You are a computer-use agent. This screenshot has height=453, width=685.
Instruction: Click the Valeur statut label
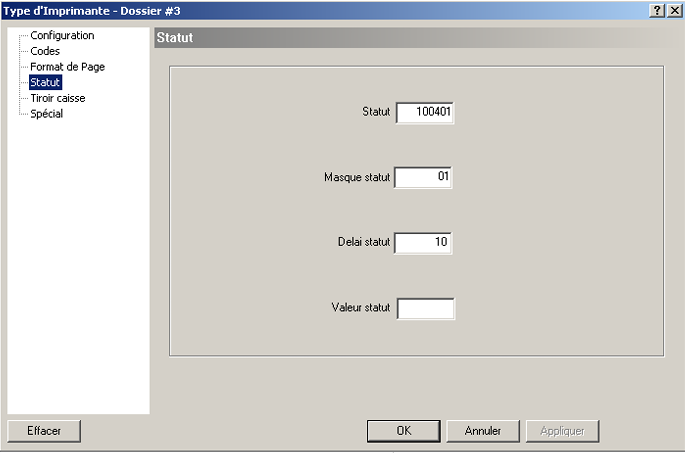pos(361,308)
